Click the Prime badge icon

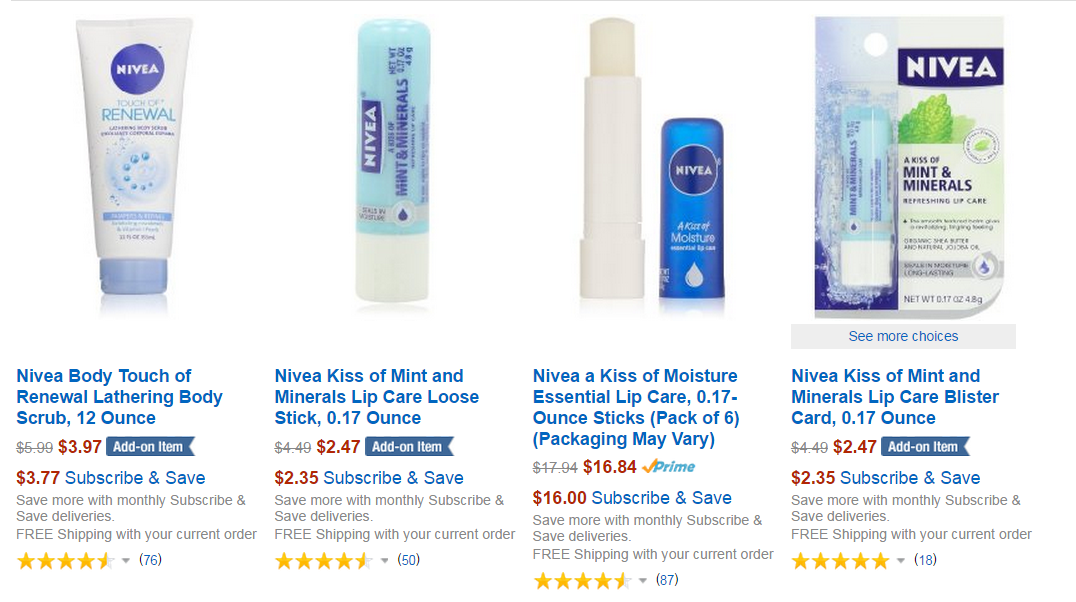point(668,467)
